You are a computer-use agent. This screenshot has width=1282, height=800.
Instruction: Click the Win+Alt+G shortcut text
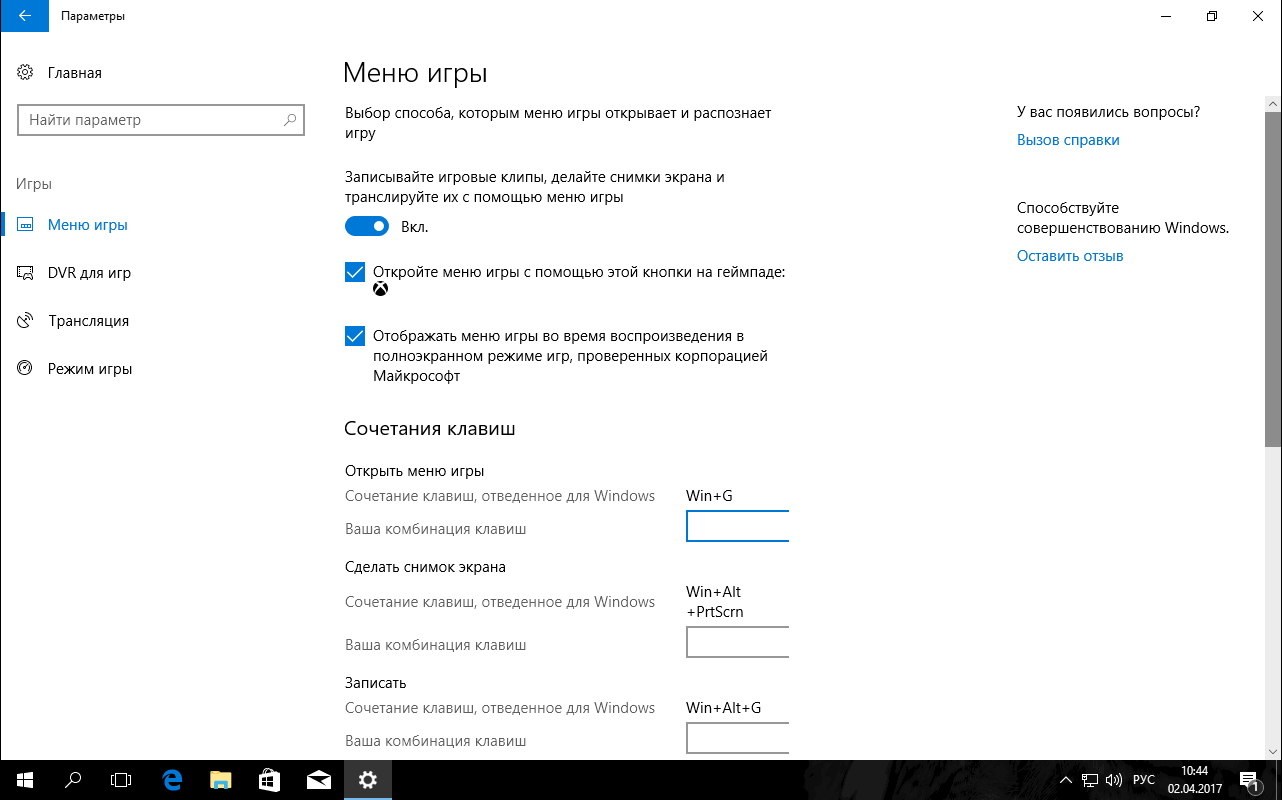724,708
